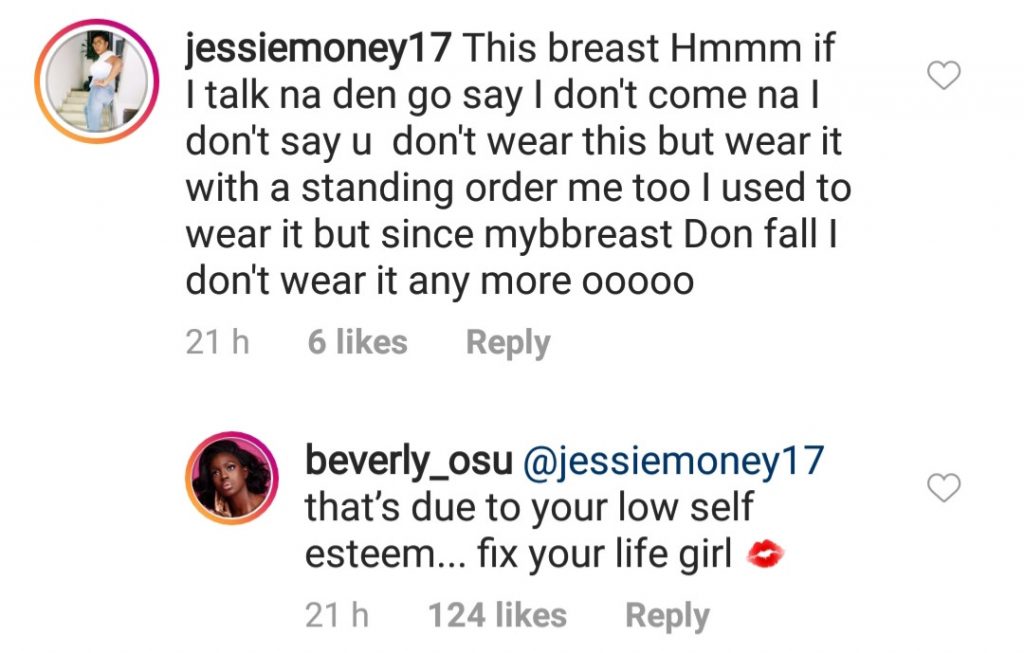Click the 21 h timestamp beside 6 likes
The width and height of the screenshot is (1024, 653).
click(x=217, y=343)
